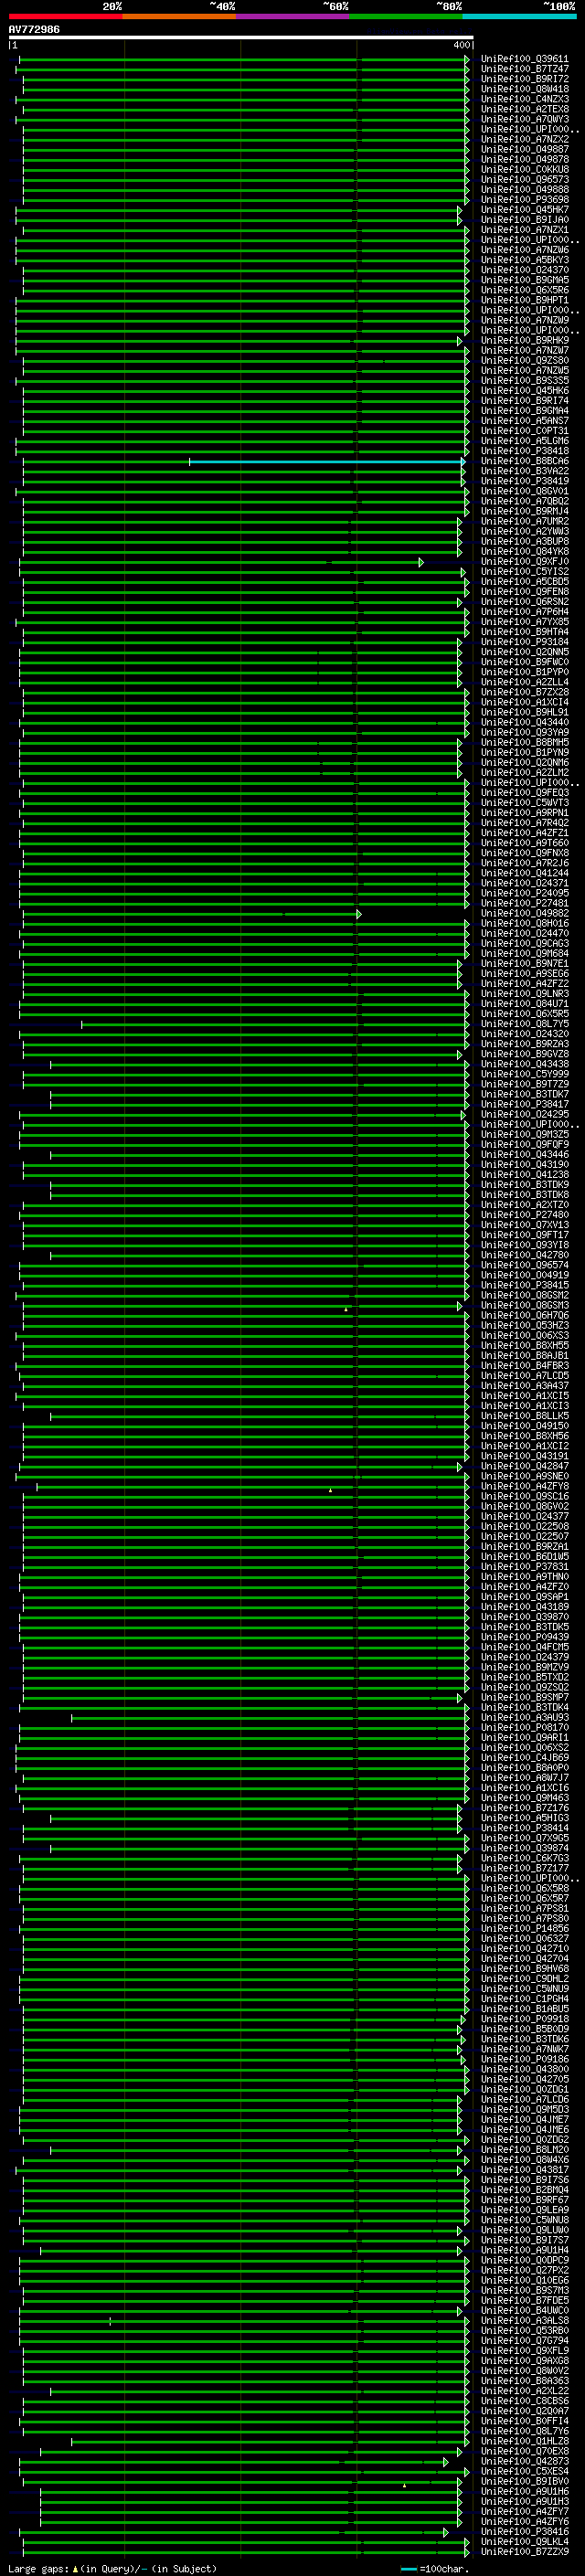Select label UniRef100_Q96573

pyautogui.click(x=525, y=179)
